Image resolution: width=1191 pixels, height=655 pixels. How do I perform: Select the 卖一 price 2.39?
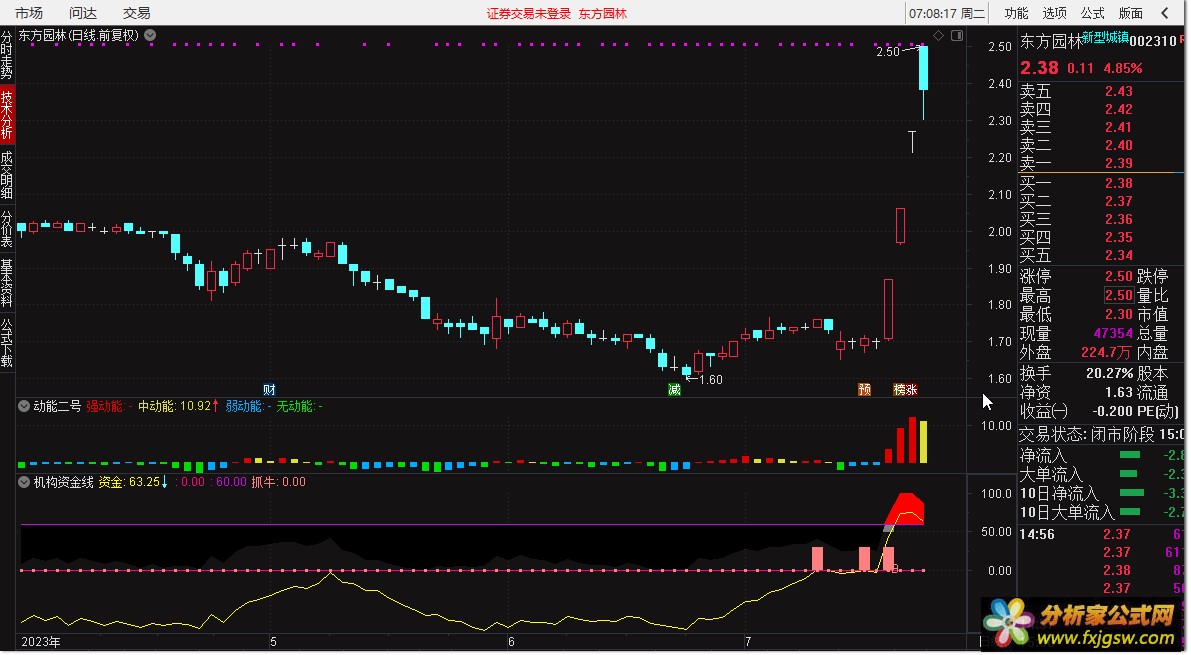[1118, 163]
